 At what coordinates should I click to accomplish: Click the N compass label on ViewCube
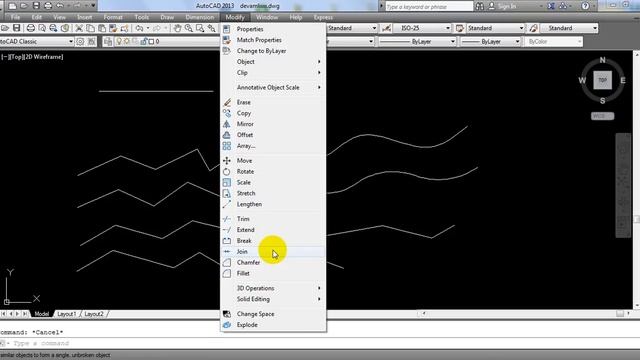tap(602, 60)
